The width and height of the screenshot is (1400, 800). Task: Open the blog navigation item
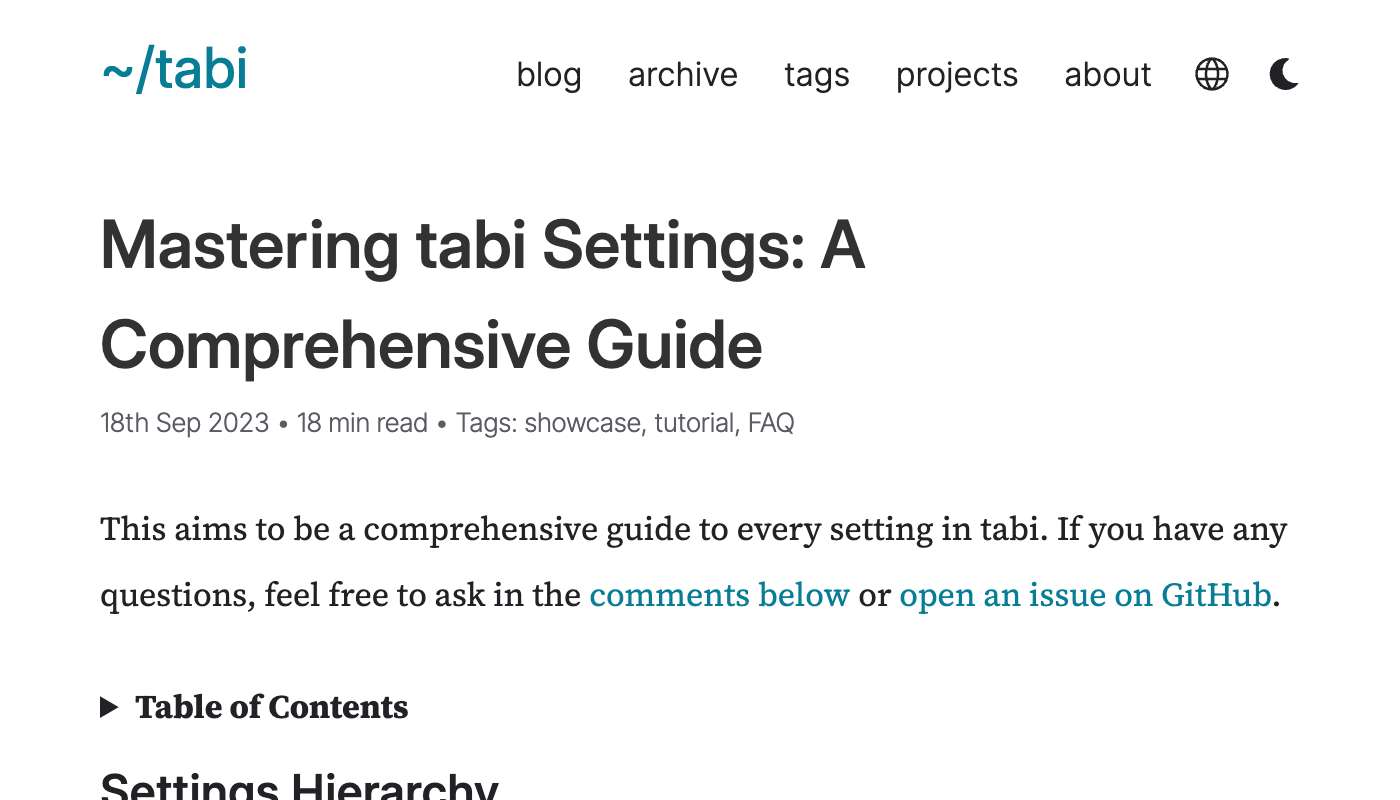tap(549, 75)
